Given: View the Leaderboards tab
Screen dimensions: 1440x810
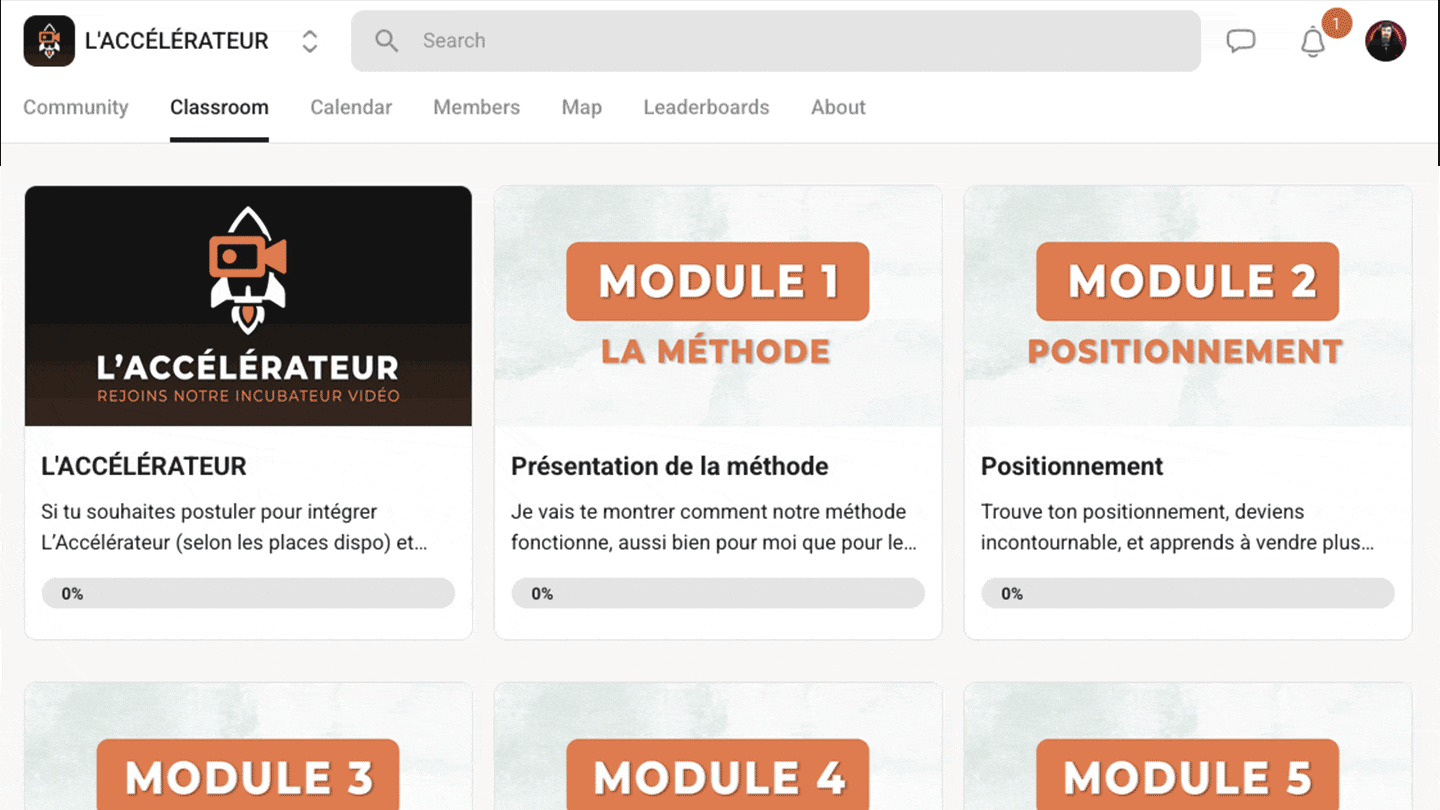Looking at the screenshot, I should pos(706,107).
